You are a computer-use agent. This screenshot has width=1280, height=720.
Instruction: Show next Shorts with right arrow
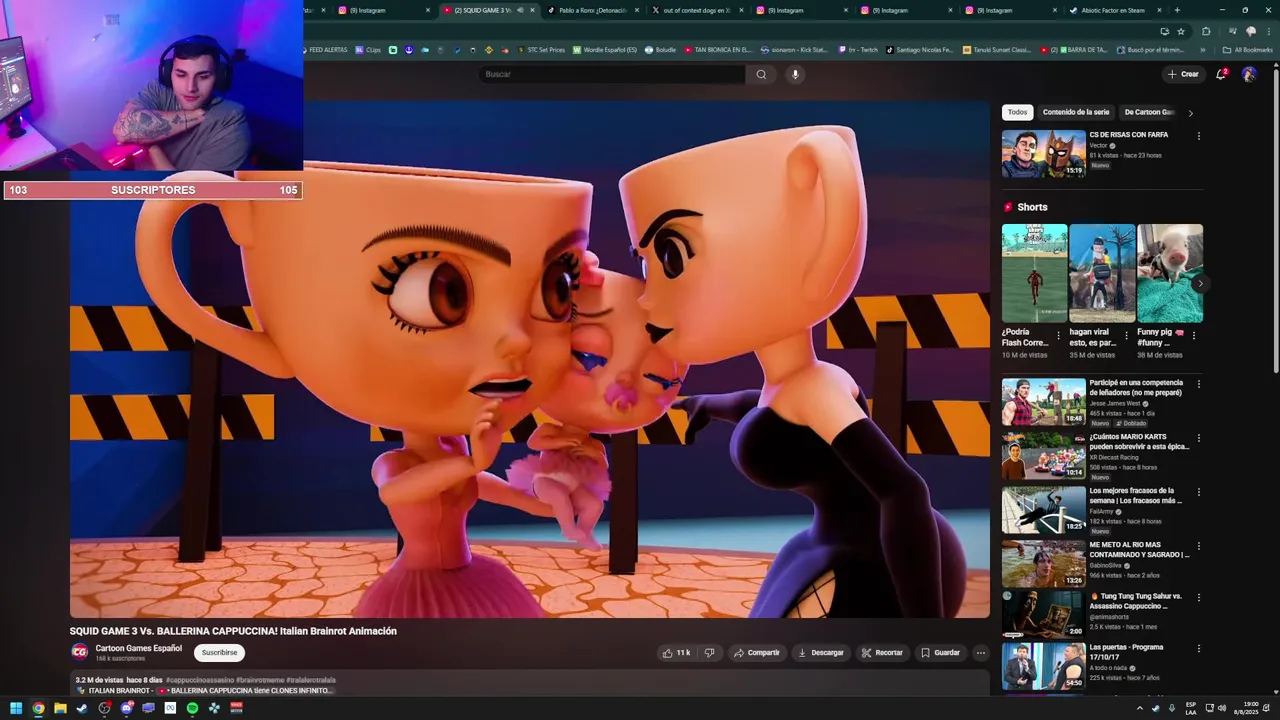[1200, 284]
